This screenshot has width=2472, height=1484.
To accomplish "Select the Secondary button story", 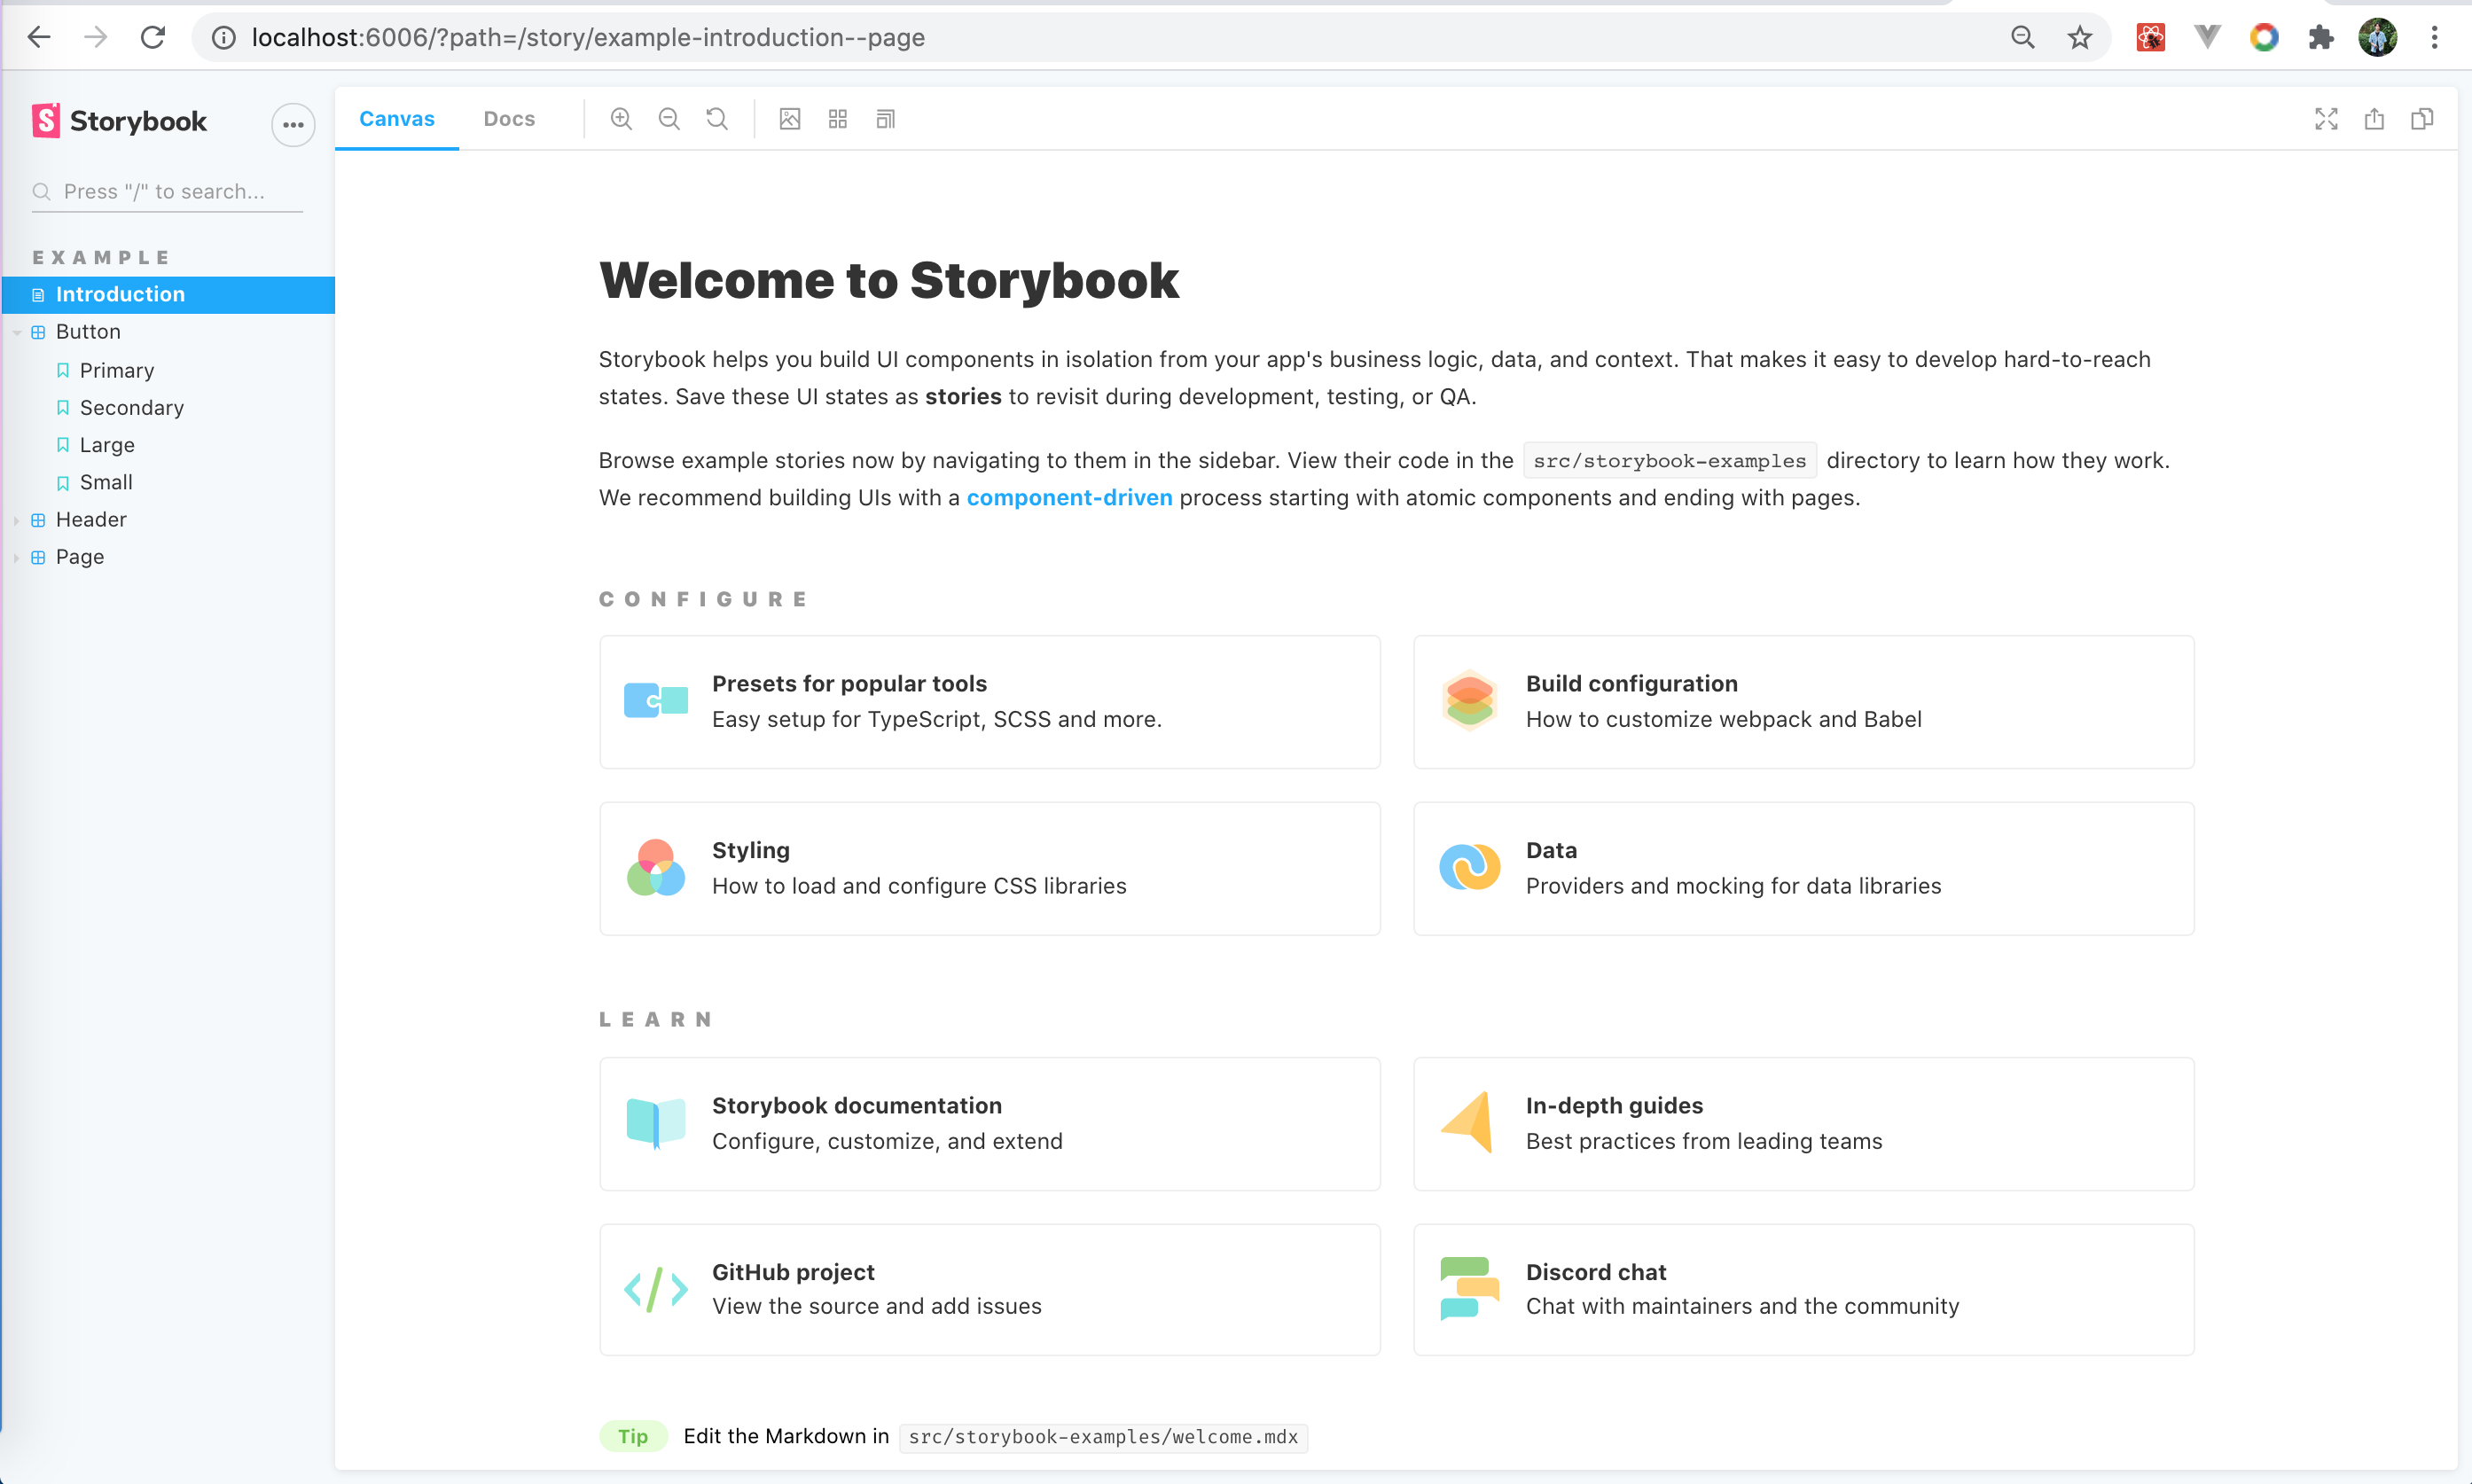I will click(132, 407).
